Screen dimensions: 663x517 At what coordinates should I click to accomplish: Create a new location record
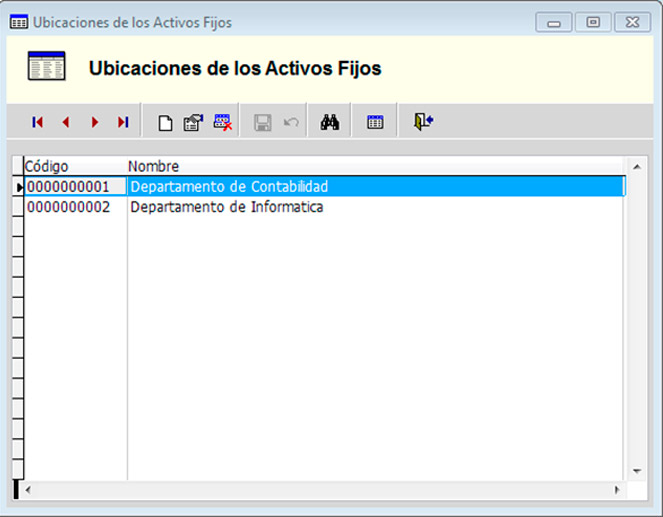(x=166, y=122)
